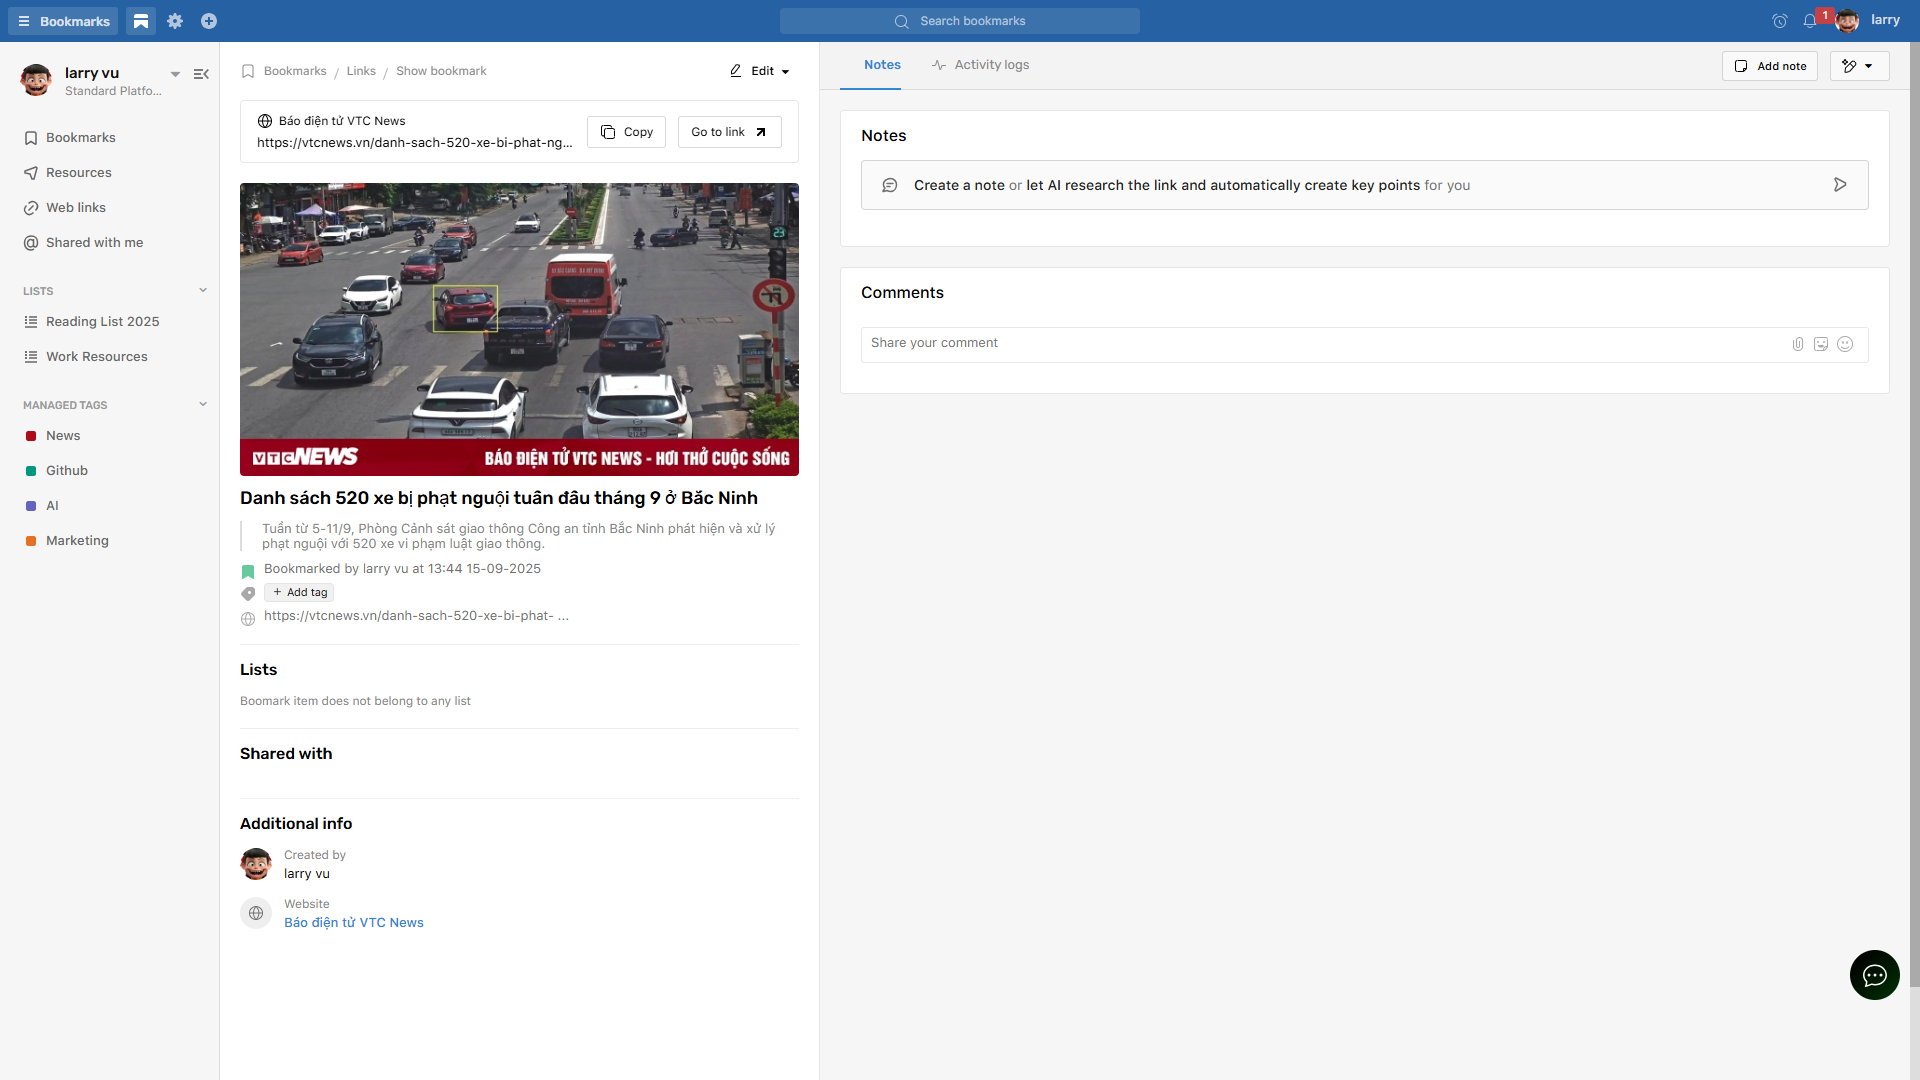Screen dimensions: 1920x1080
Task: Open Reading List 2025 in sidebar
Action: click(x=102, y=322)
